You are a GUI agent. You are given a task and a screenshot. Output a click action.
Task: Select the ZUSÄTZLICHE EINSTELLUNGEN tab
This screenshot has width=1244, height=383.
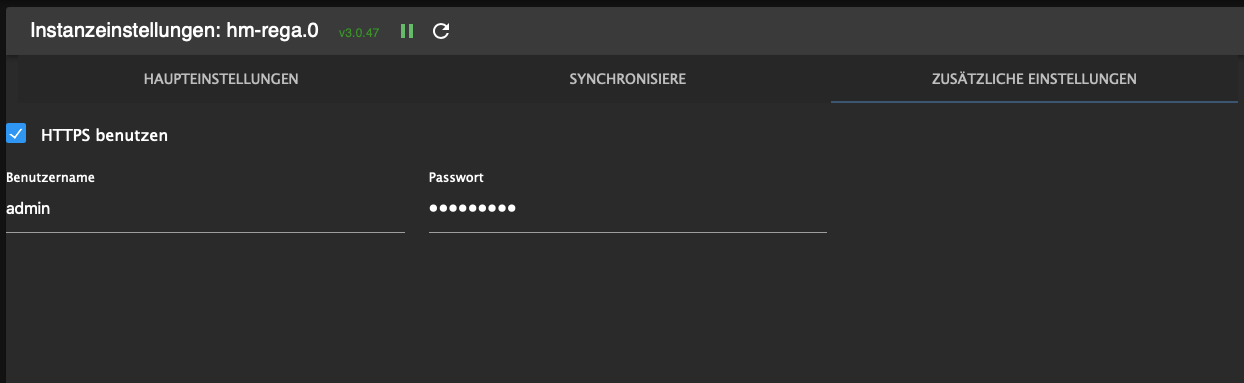[x=1034, y=79]
